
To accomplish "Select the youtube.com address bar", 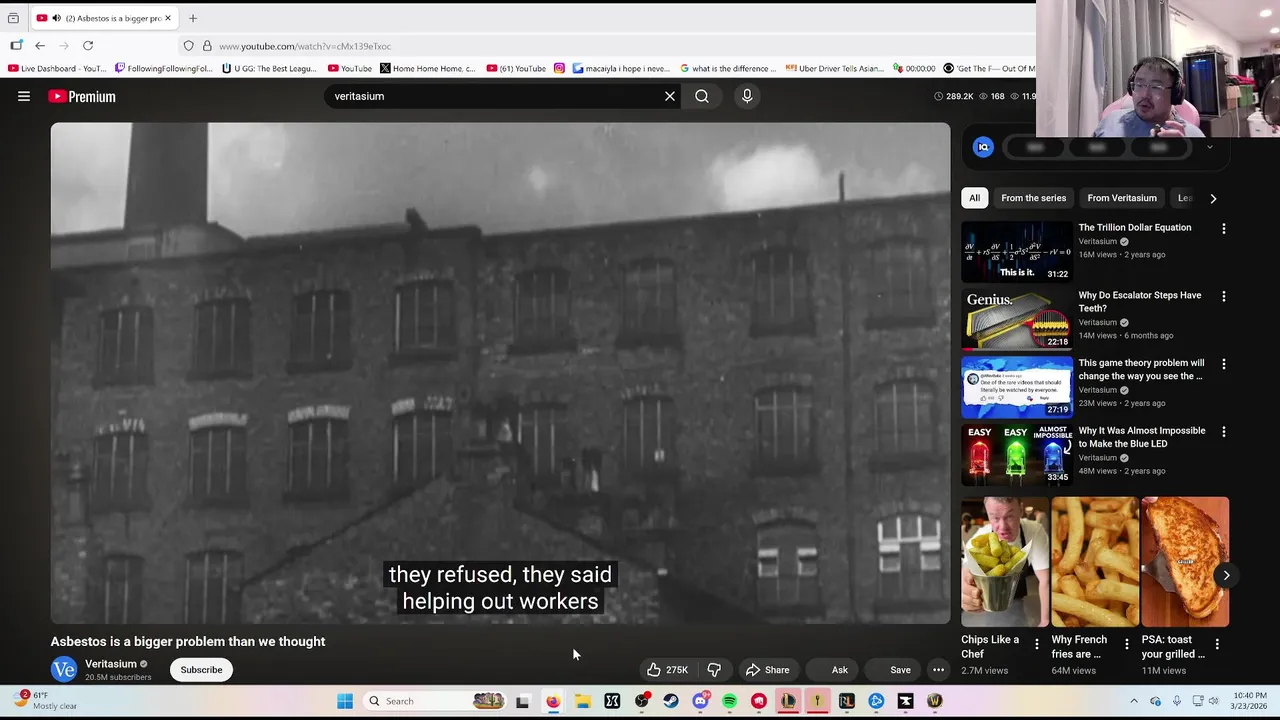I will click(600, 46).
